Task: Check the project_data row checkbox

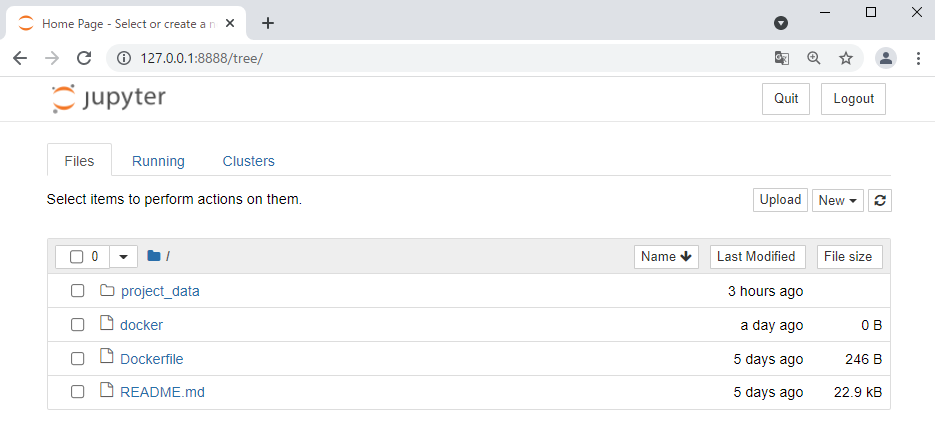Action: (78, 291)
